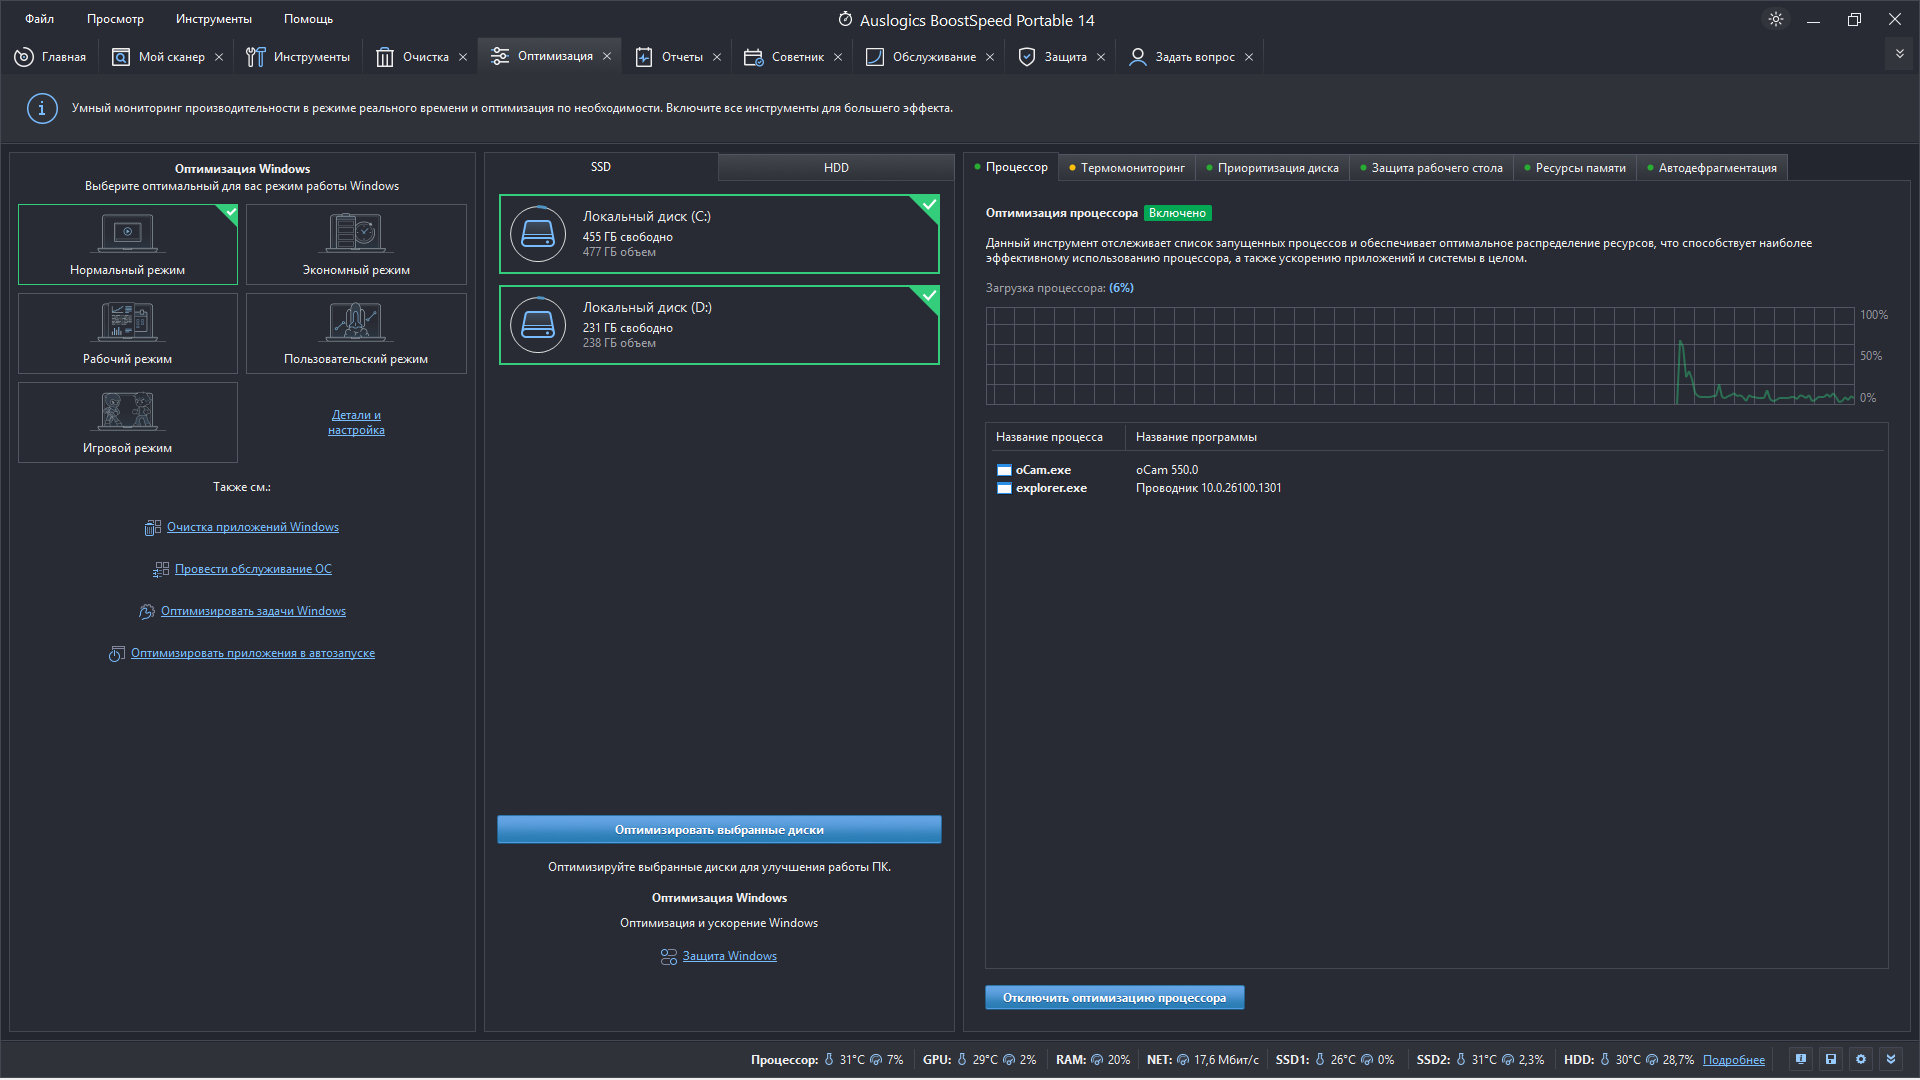This screenshot has height=1080, width=1920.
Task: Sort by Название программы column
Action: [1196, 437]
